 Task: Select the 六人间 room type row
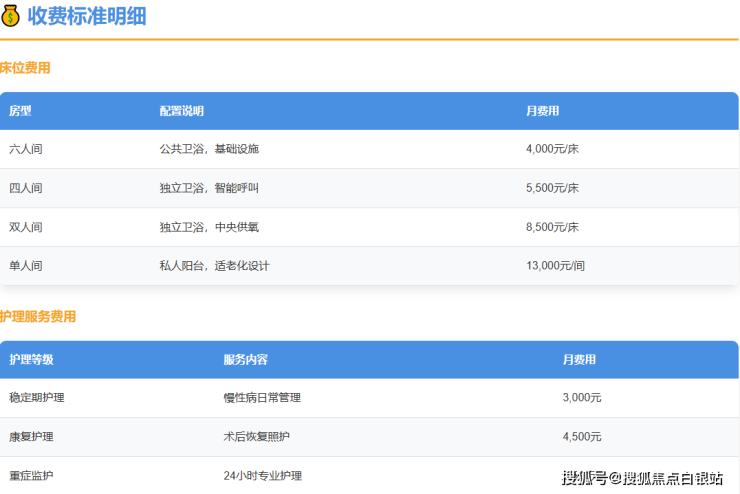(26, 149)
